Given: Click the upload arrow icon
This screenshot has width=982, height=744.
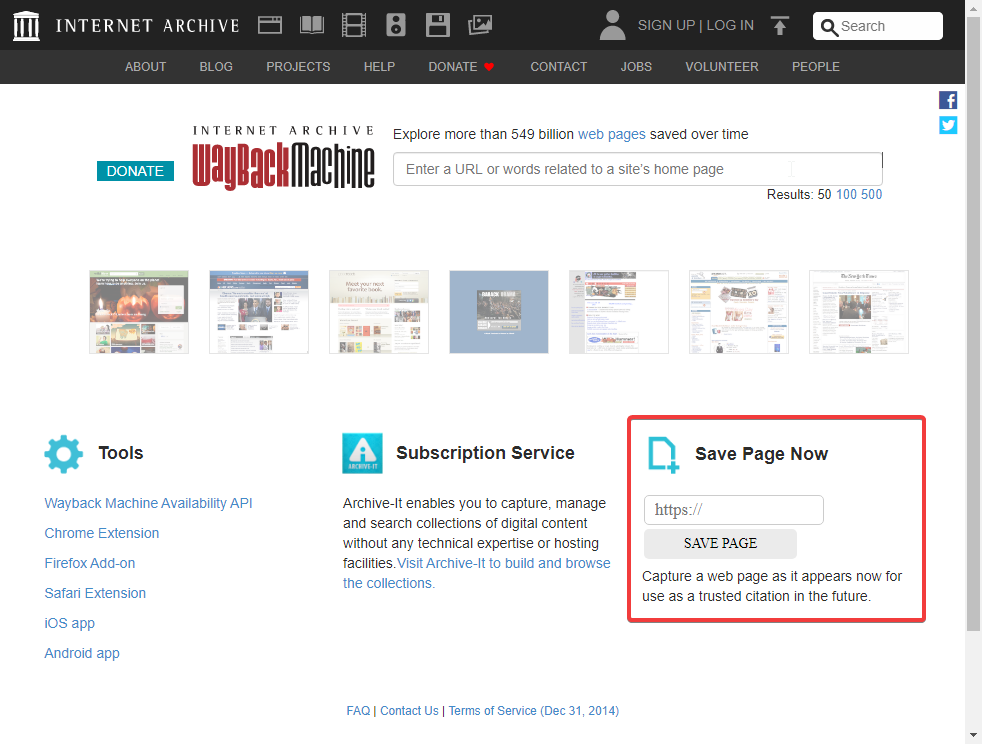Looking at the screenshot, I should point(779,24).
